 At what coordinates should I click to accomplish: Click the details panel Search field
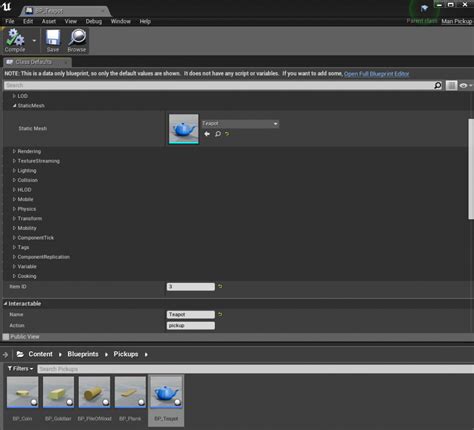[x=218, y=85]
